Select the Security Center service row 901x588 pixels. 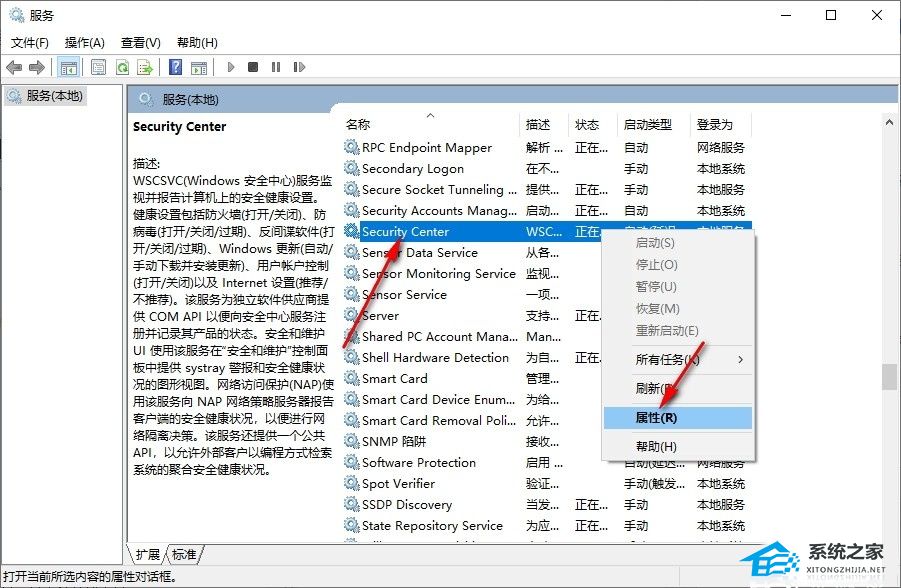point(546,231)
